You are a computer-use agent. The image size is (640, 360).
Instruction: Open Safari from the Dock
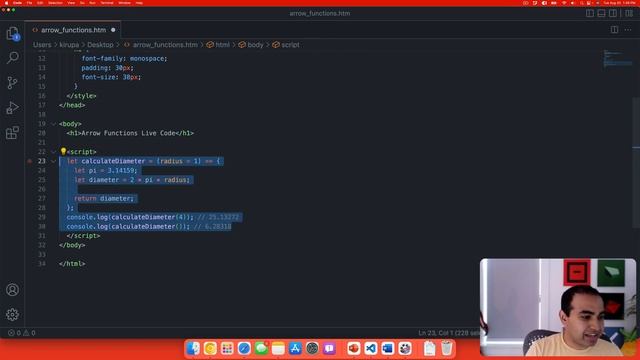(x=244, y=348)
